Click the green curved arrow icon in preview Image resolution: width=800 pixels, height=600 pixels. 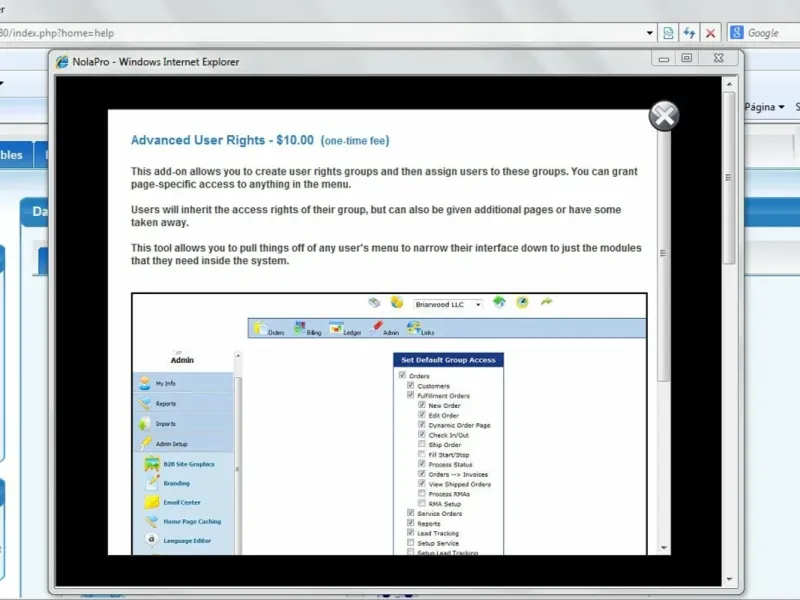tap(546, 302)
